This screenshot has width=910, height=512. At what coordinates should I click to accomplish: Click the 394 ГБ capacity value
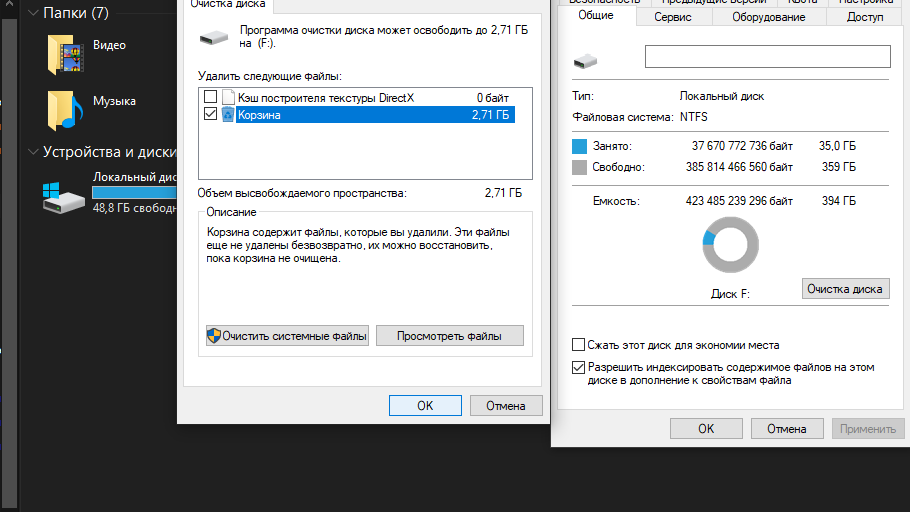839,201
